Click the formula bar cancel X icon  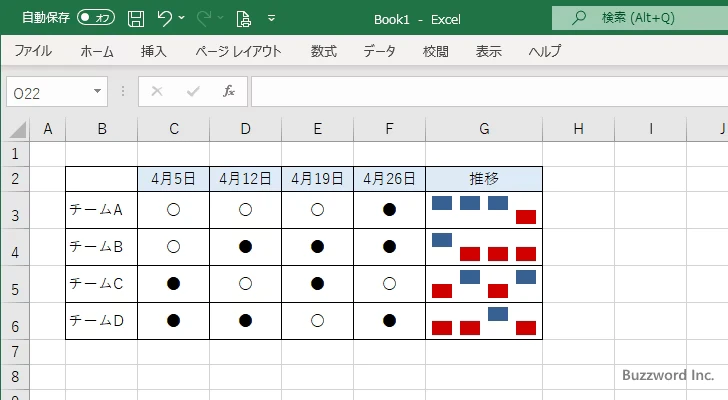pos(156,91)
